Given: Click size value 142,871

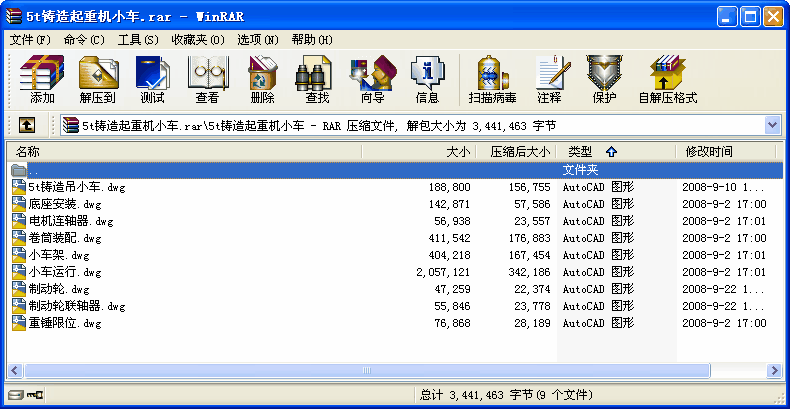Looking at the screenshot, I should click(449, 204).
